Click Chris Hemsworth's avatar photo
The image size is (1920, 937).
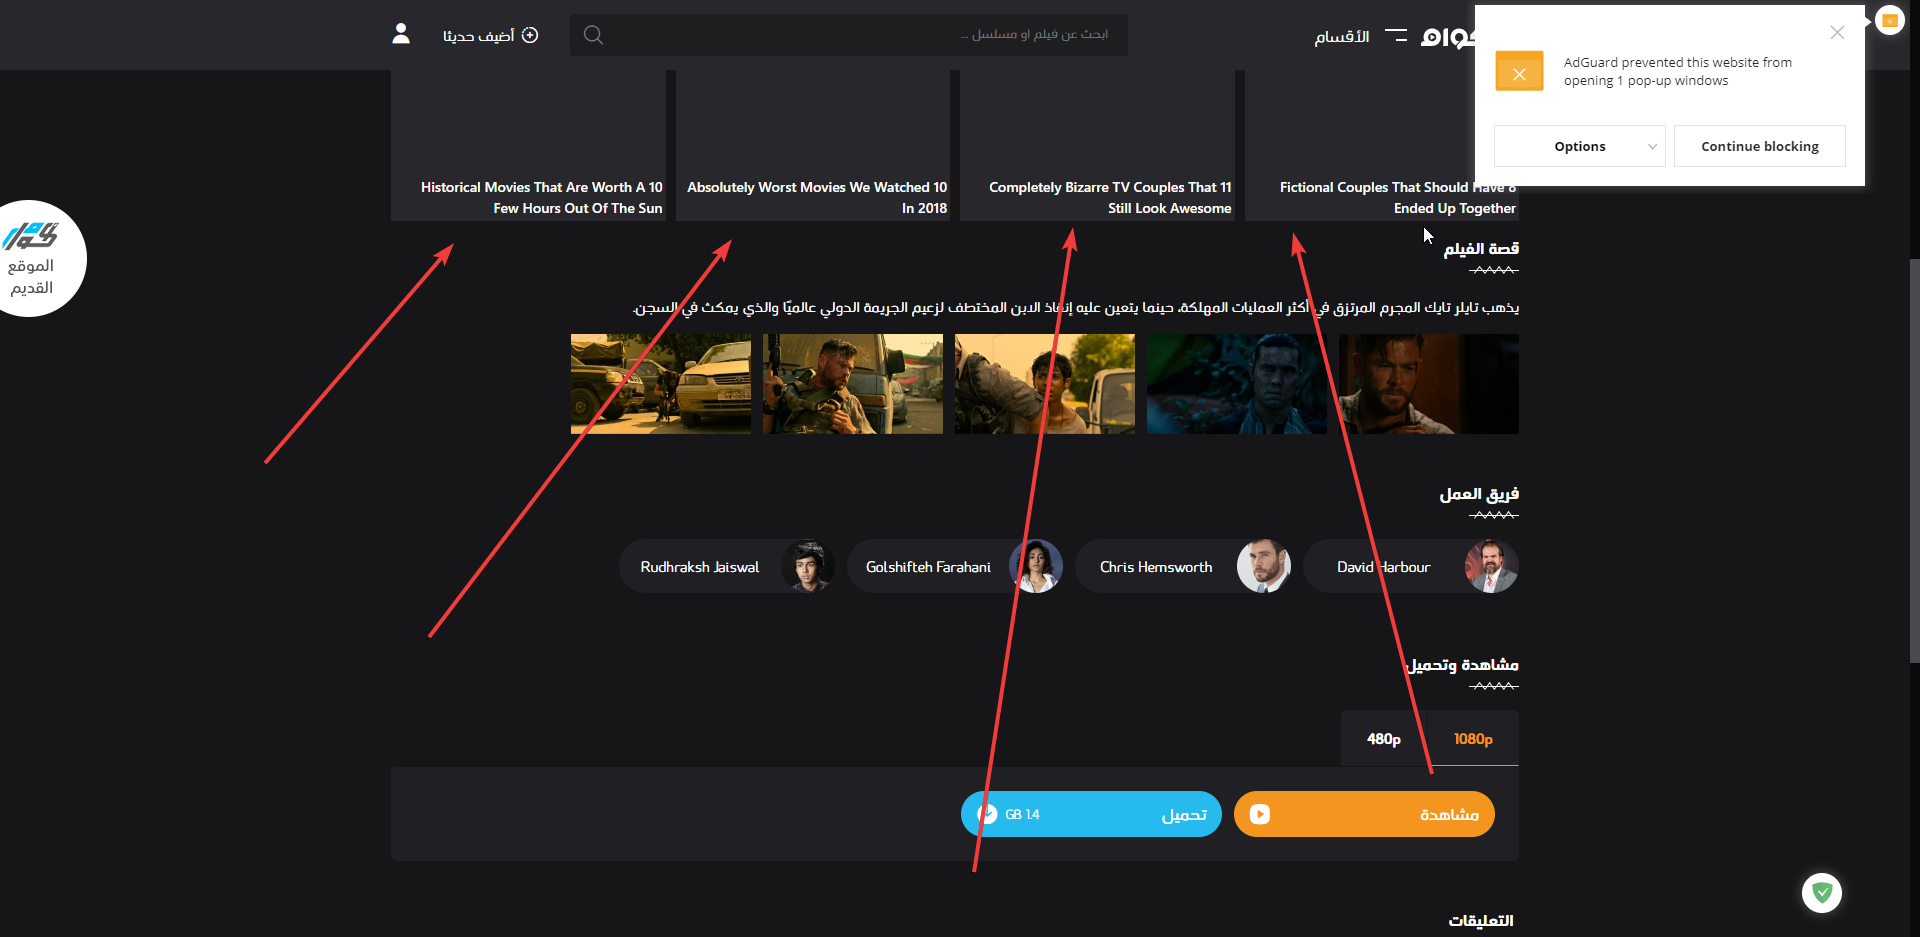tap(1263, 566)
